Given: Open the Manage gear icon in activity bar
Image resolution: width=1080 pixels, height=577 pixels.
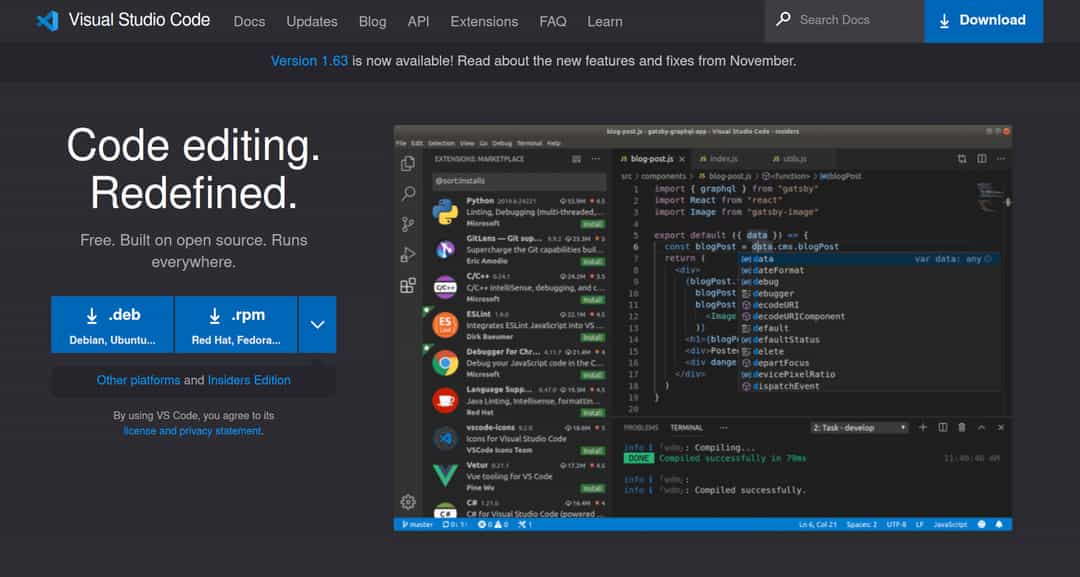Looking at the screenshot, I should 408,502.
